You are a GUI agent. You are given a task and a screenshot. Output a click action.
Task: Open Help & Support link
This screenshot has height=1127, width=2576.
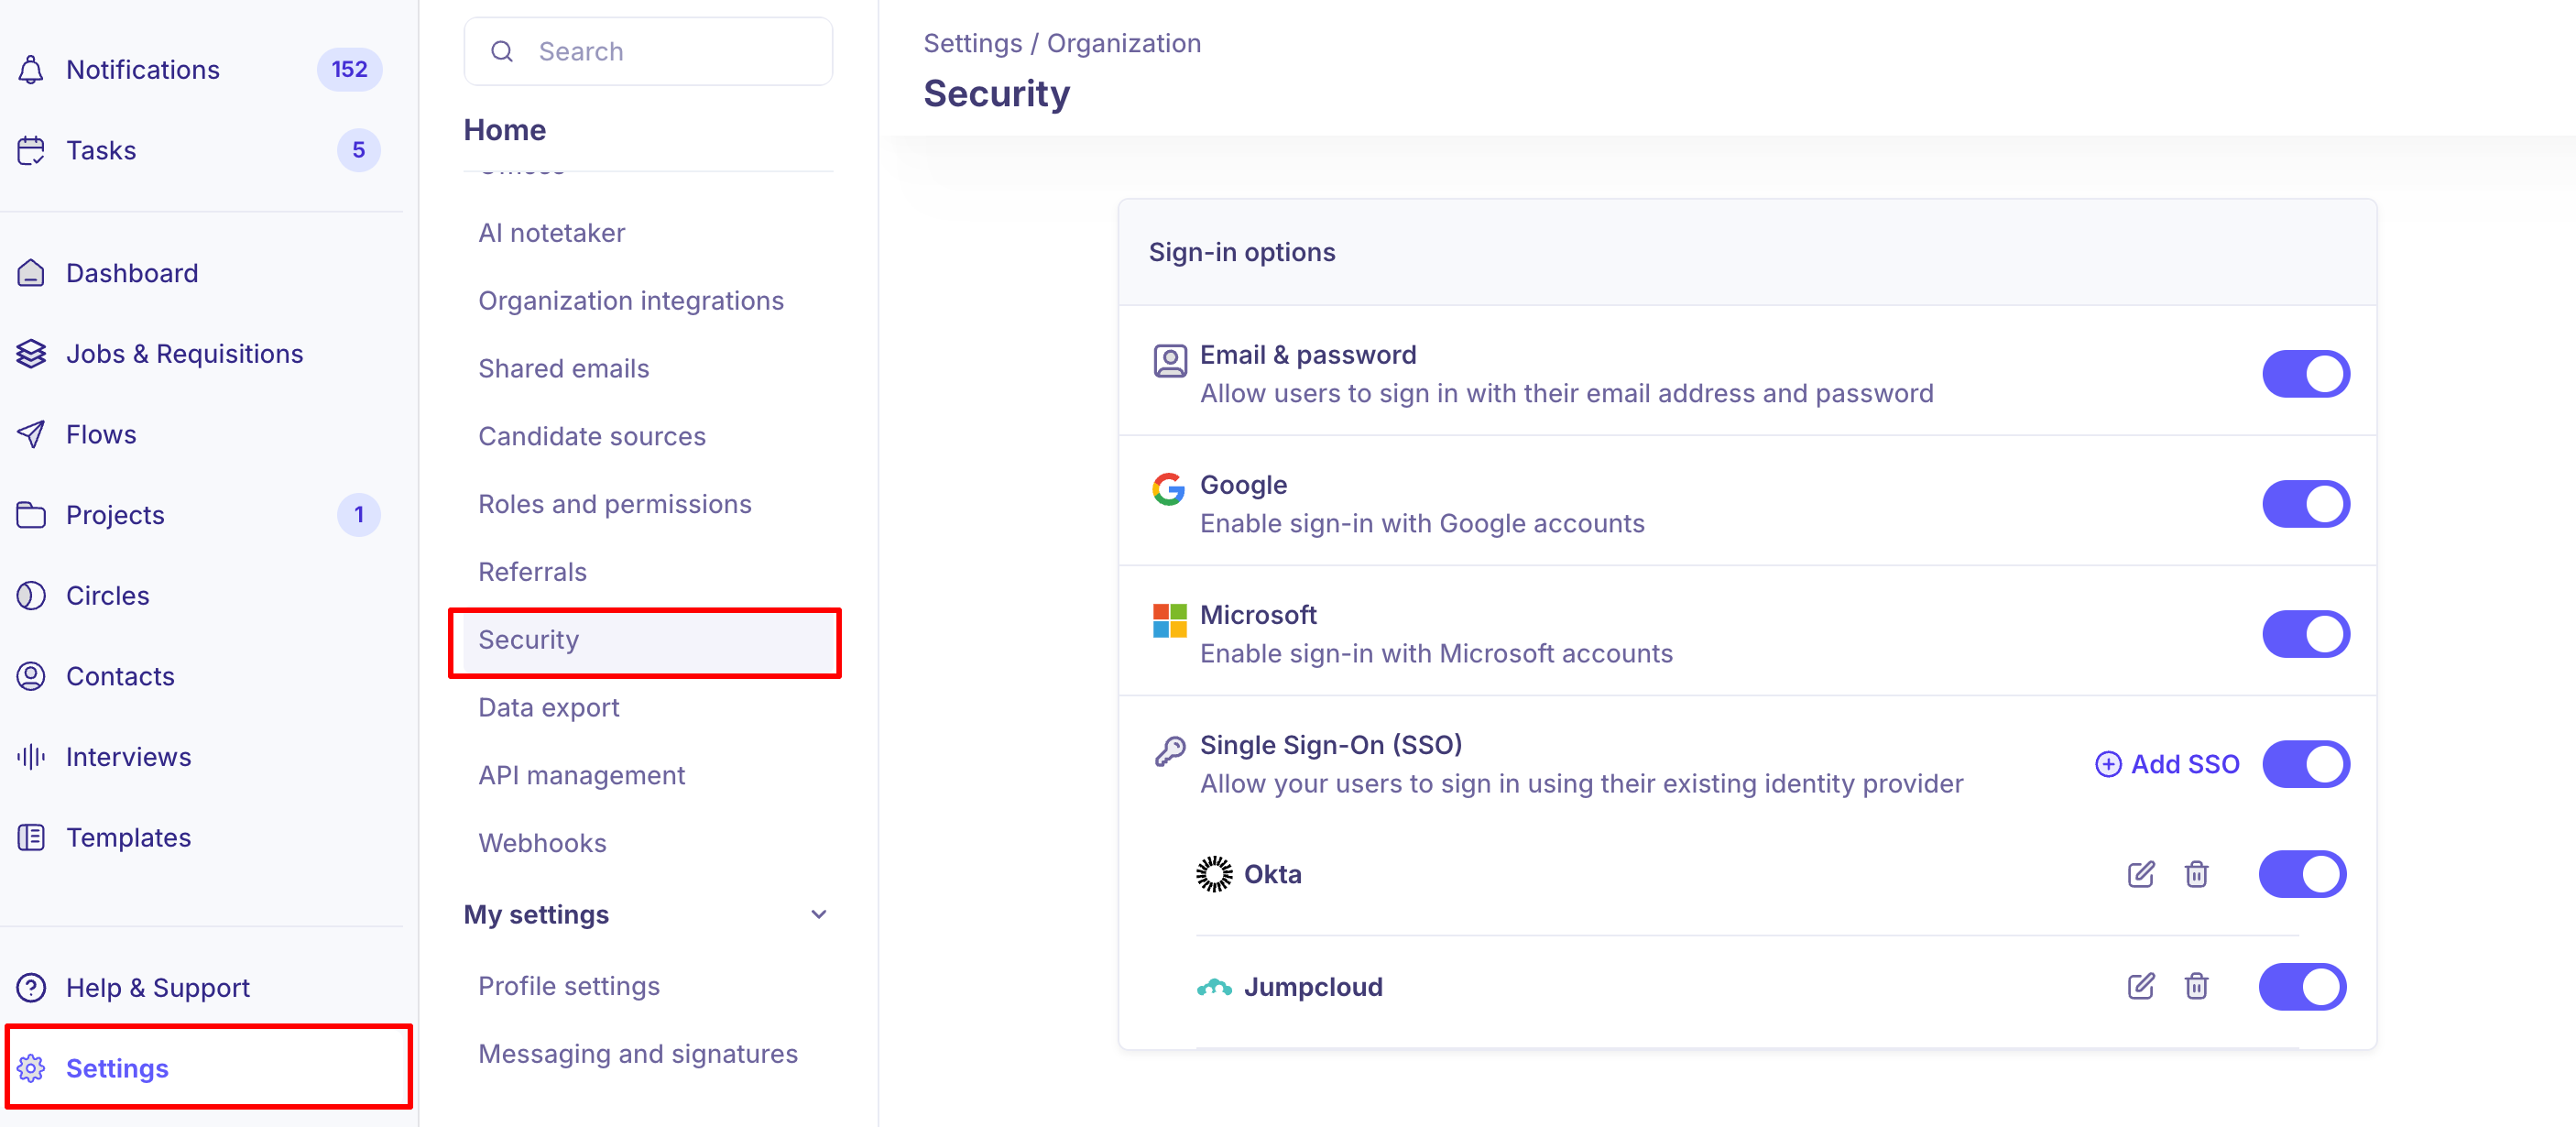(x=157, y=987)
